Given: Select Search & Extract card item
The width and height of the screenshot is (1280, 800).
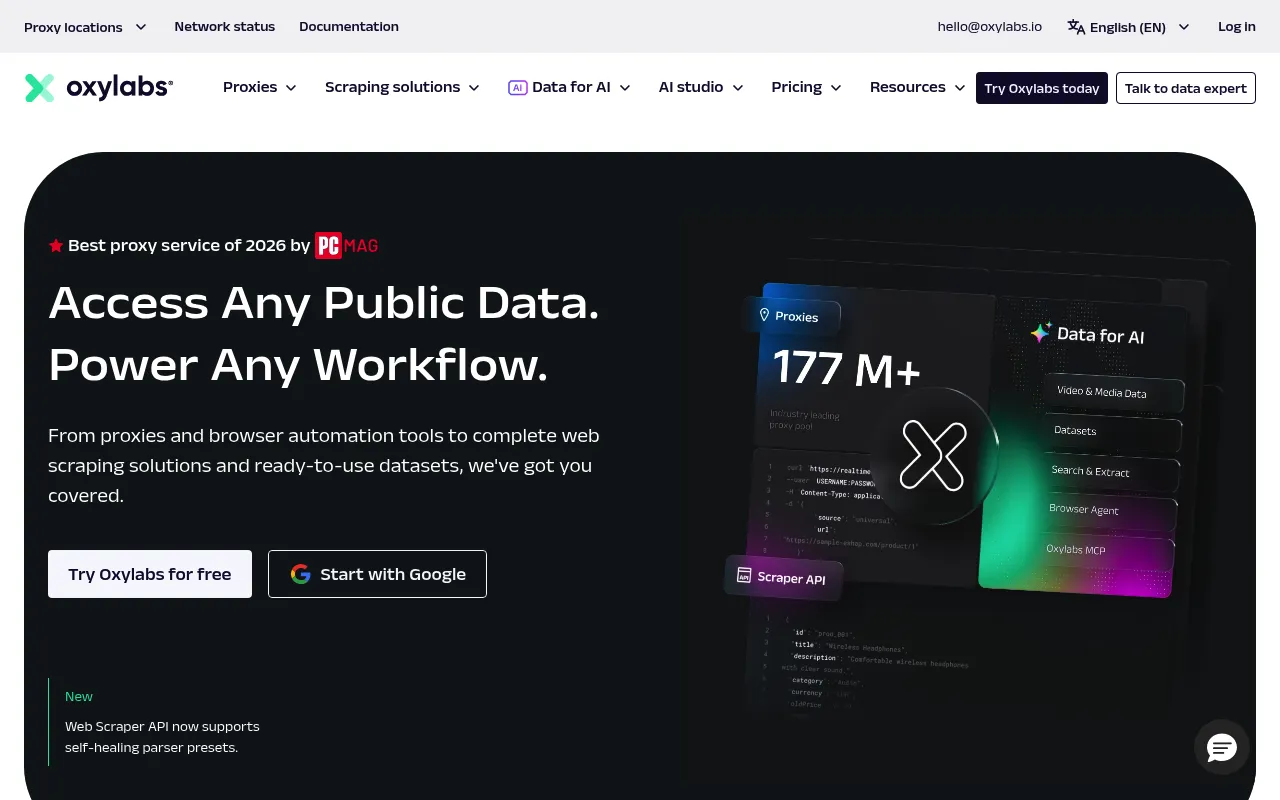Looking at the screenshot, I should 1110,471.
